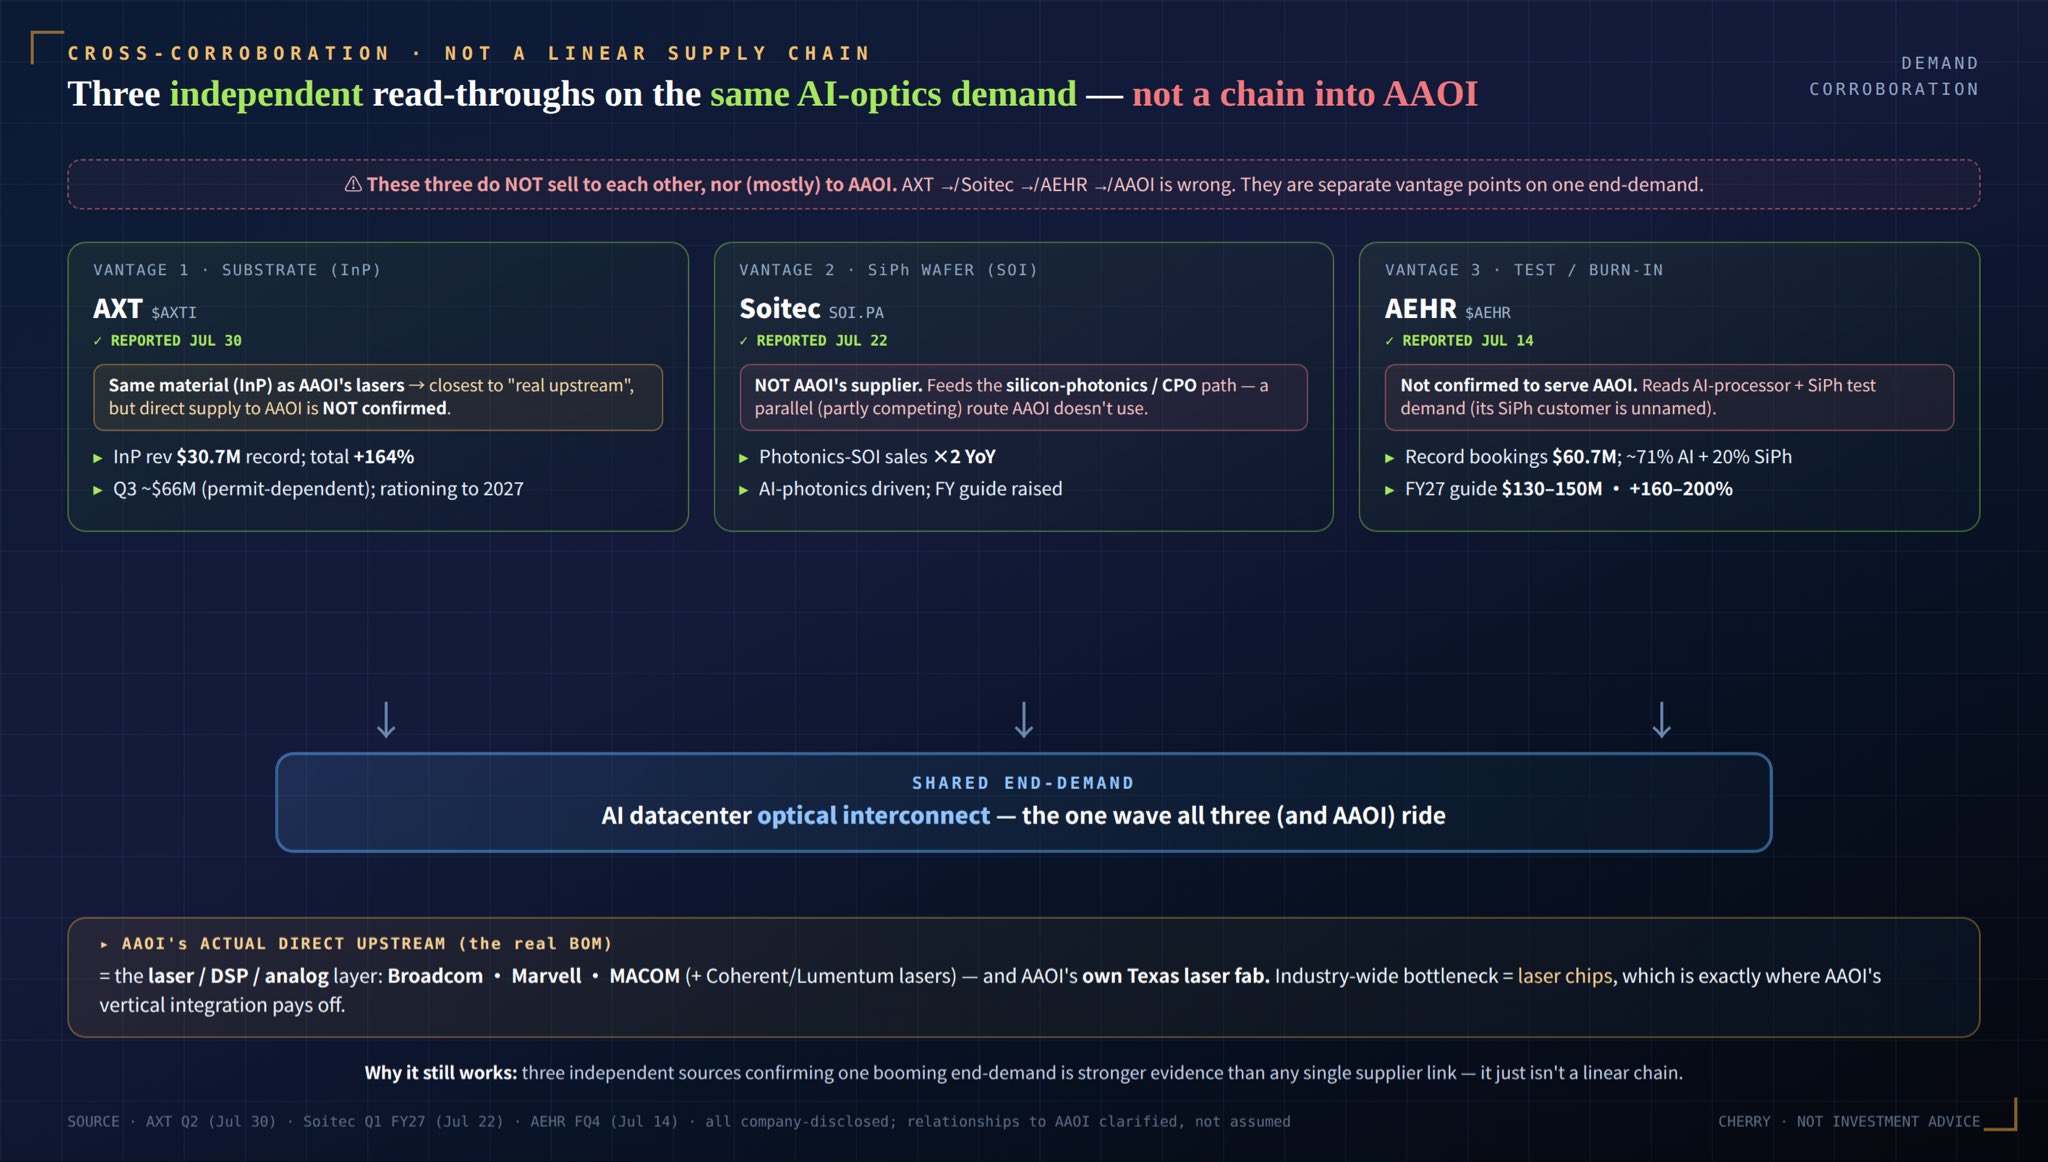Click the company name "AXT"
2048x1162 pixels.
(x=118, y=309)
